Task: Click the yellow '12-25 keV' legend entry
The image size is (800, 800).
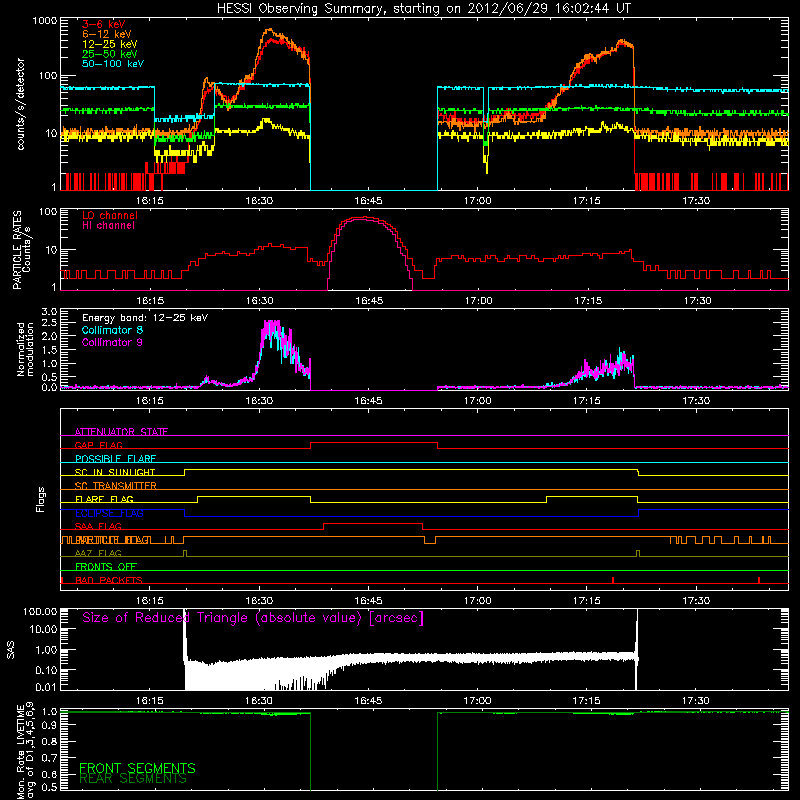Action: [110, 44]
